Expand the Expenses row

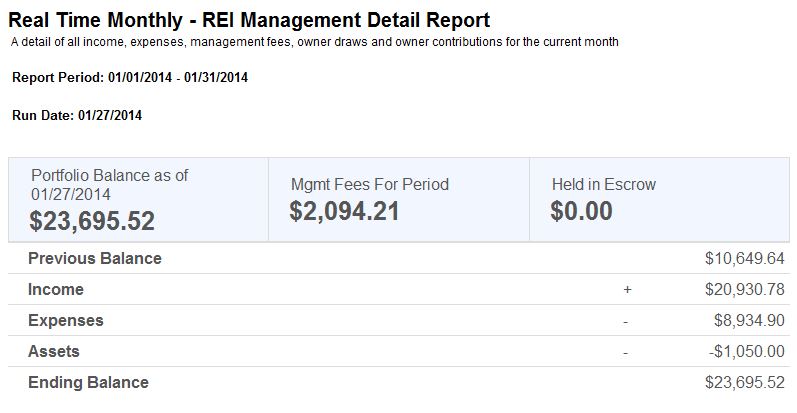(399, 320)
